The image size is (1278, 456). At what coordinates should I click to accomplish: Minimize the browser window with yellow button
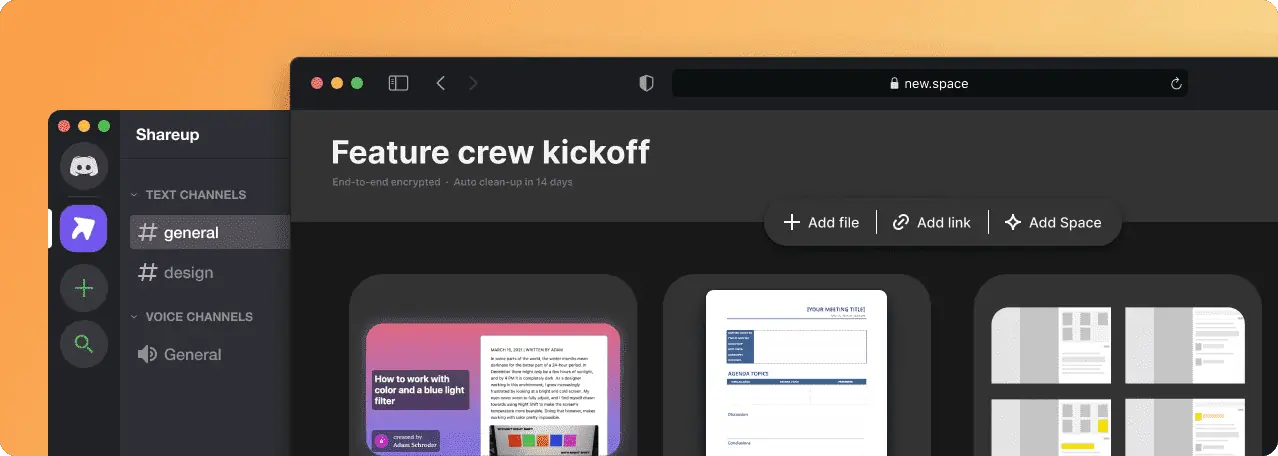(337, 84)
